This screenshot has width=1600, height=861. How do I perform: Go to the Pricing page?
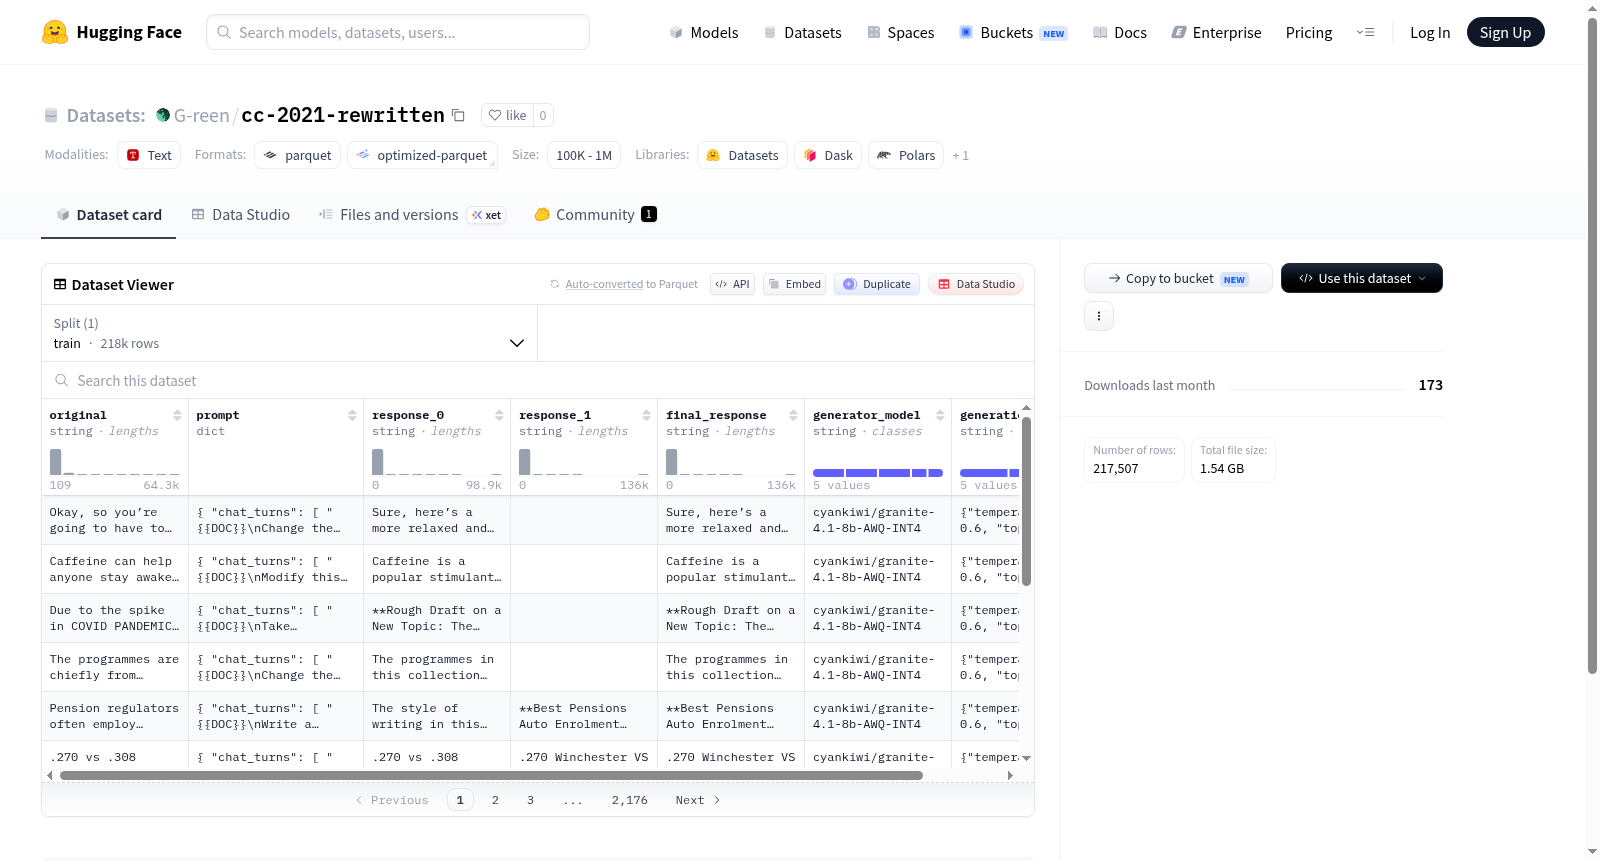coord(1309,32)
